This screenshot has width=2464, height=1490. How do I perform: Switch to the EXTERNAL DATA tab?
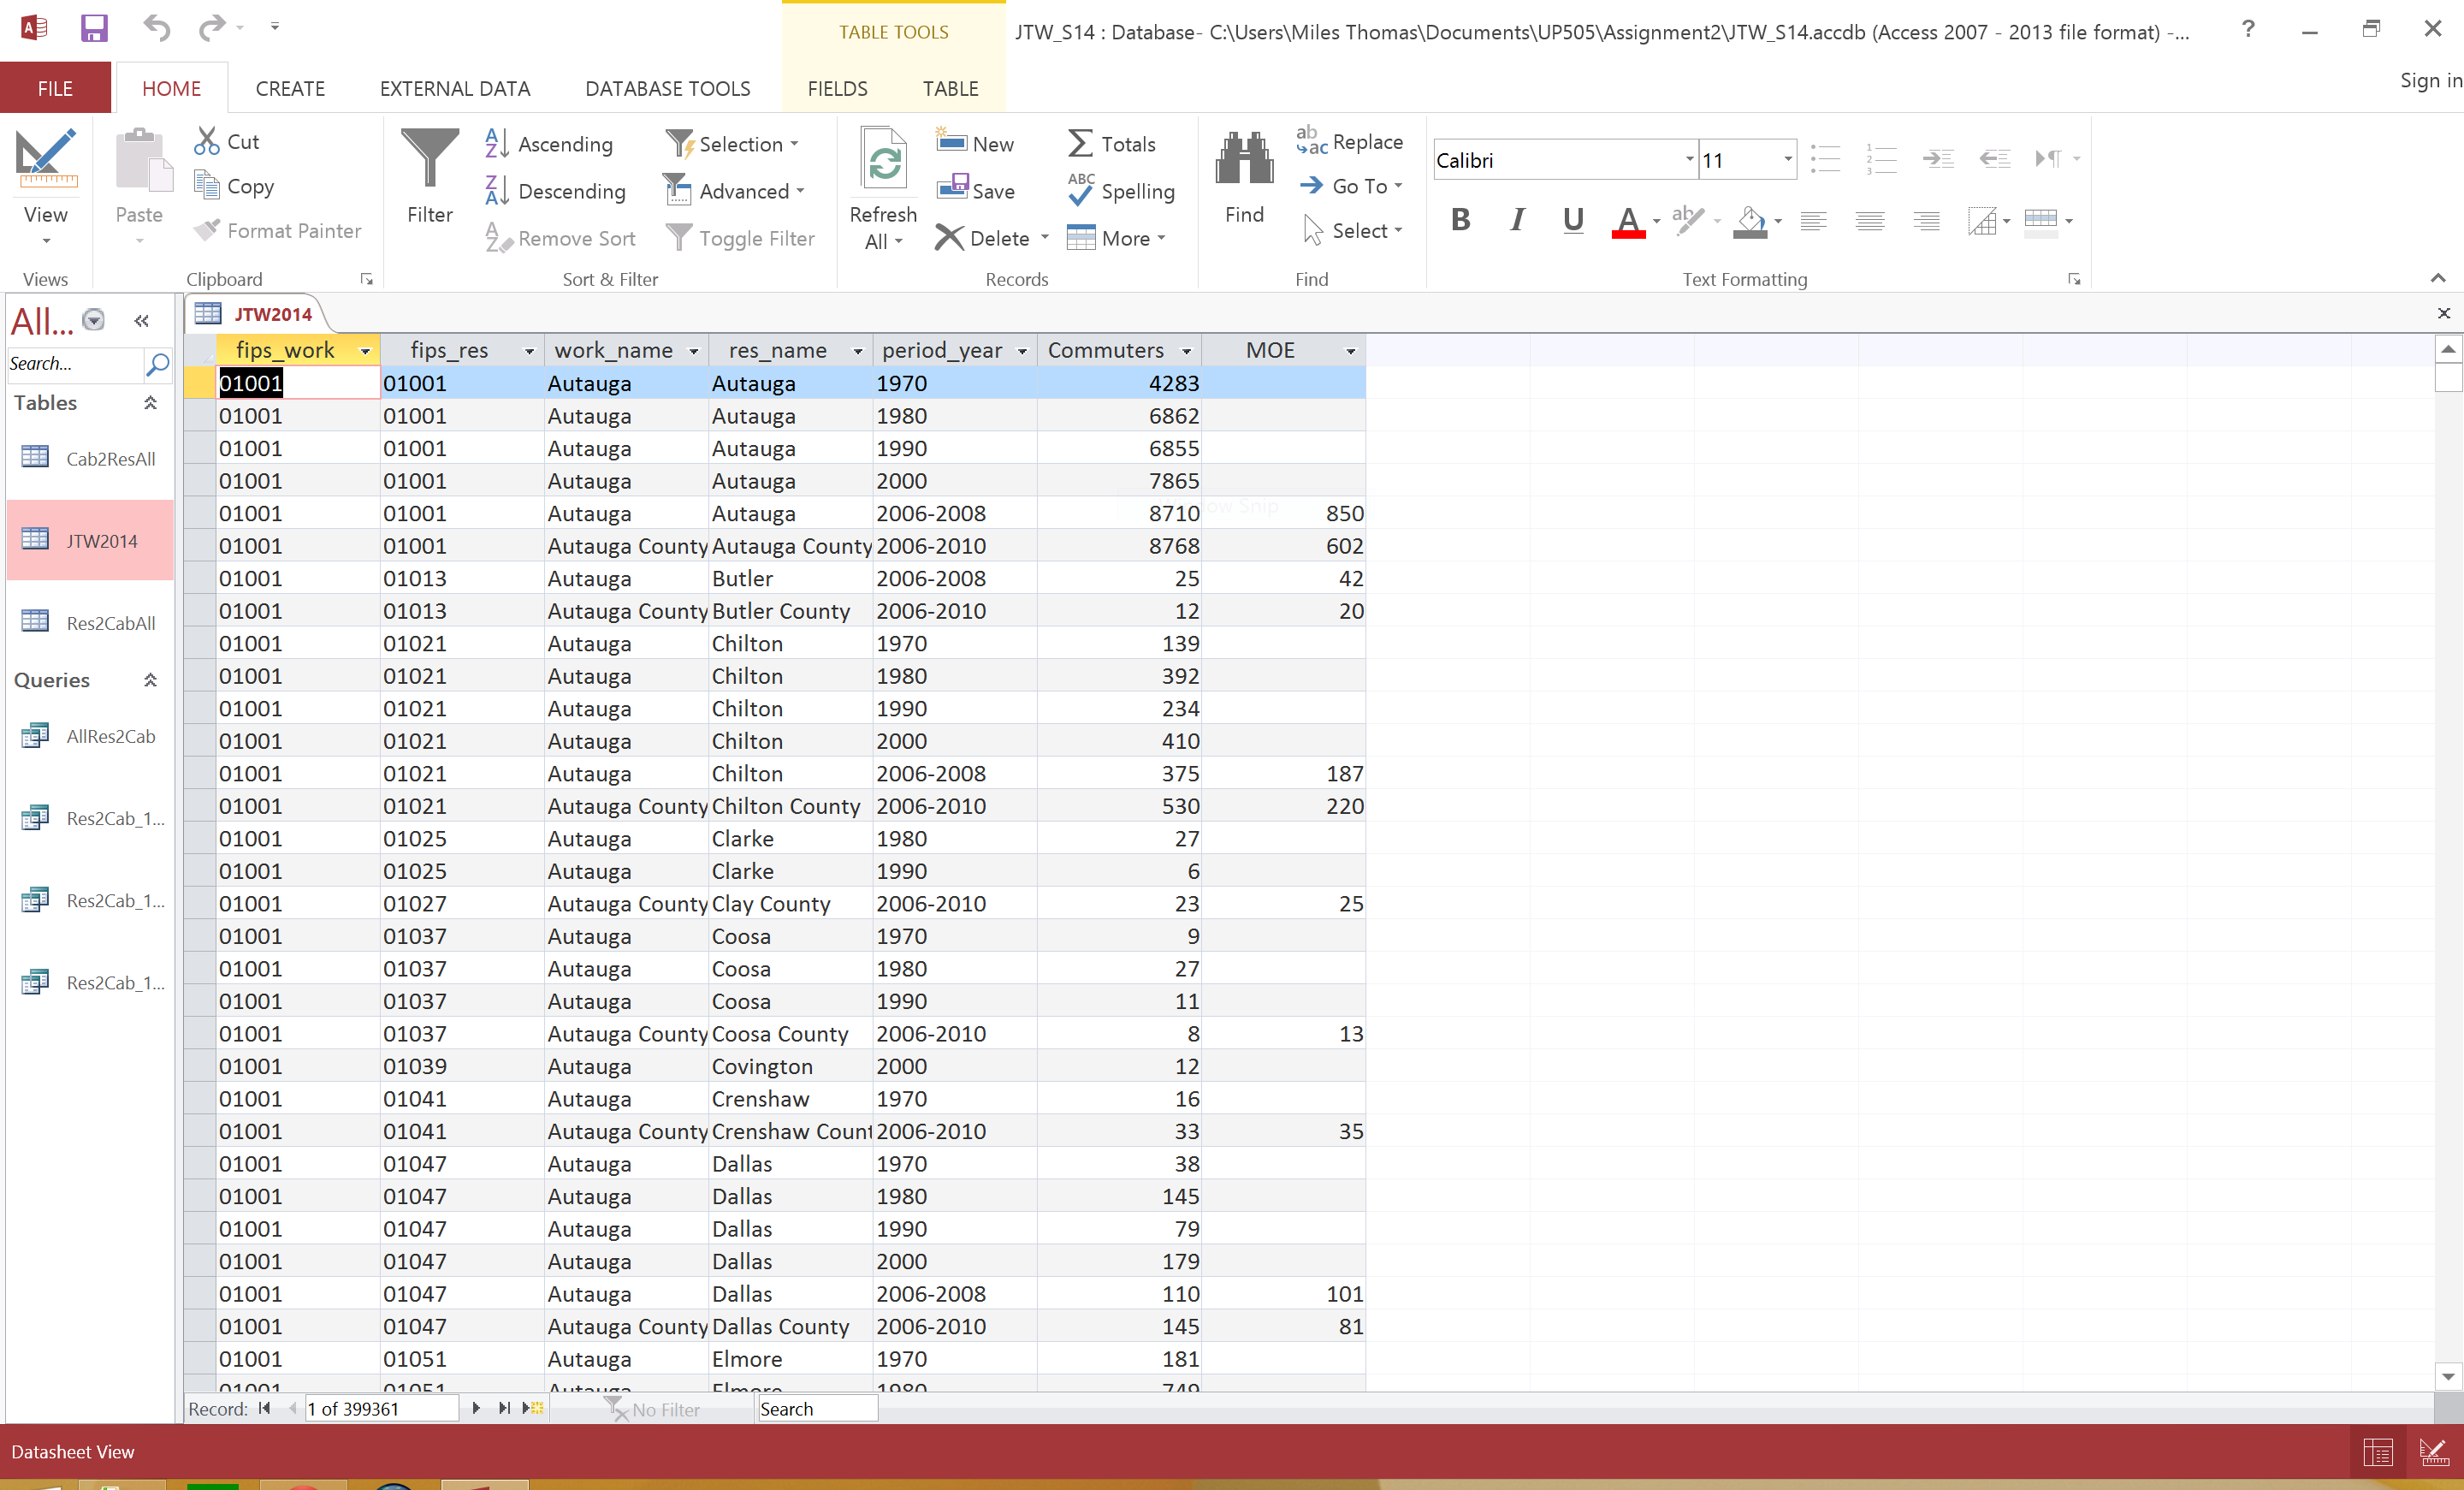point(455,88)
